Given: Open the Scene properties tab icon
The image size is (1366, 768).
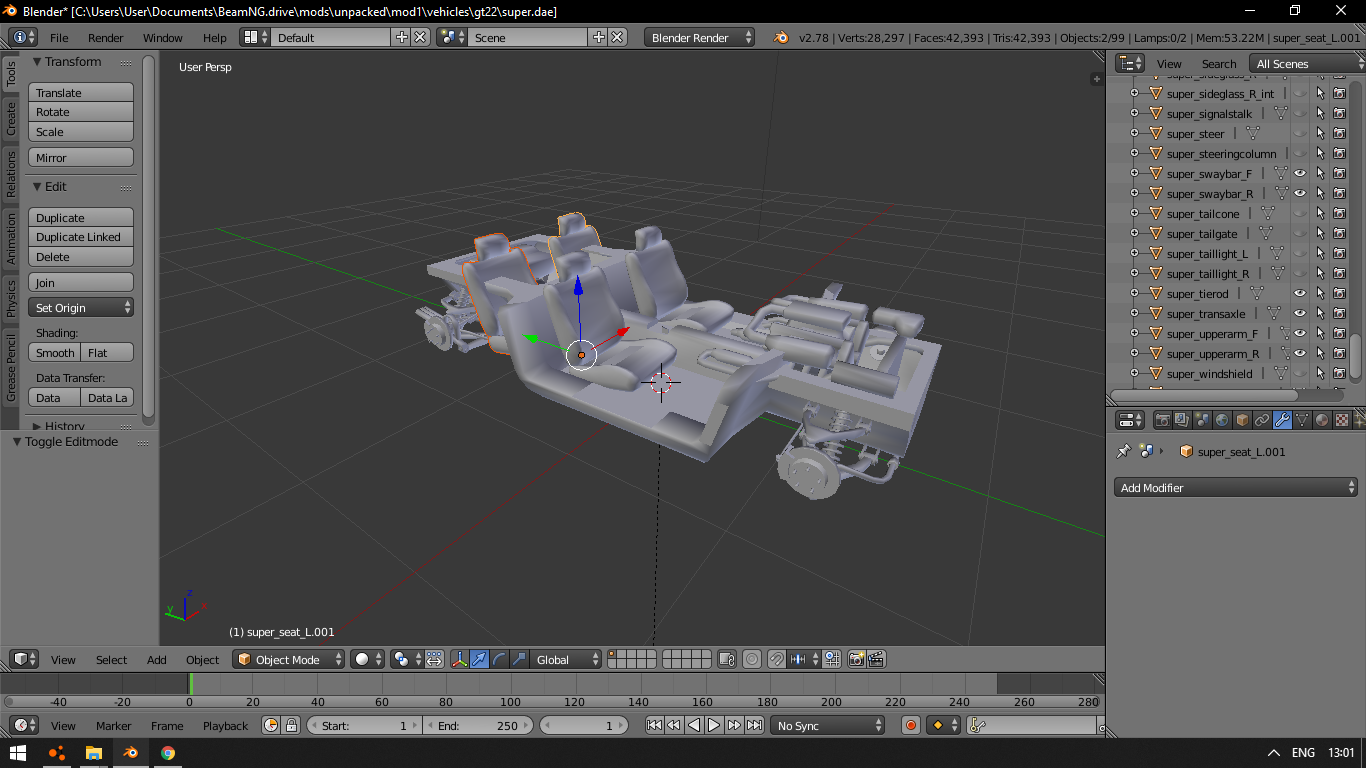Looking at the screenshot, I should click(x=1202, y=420).
